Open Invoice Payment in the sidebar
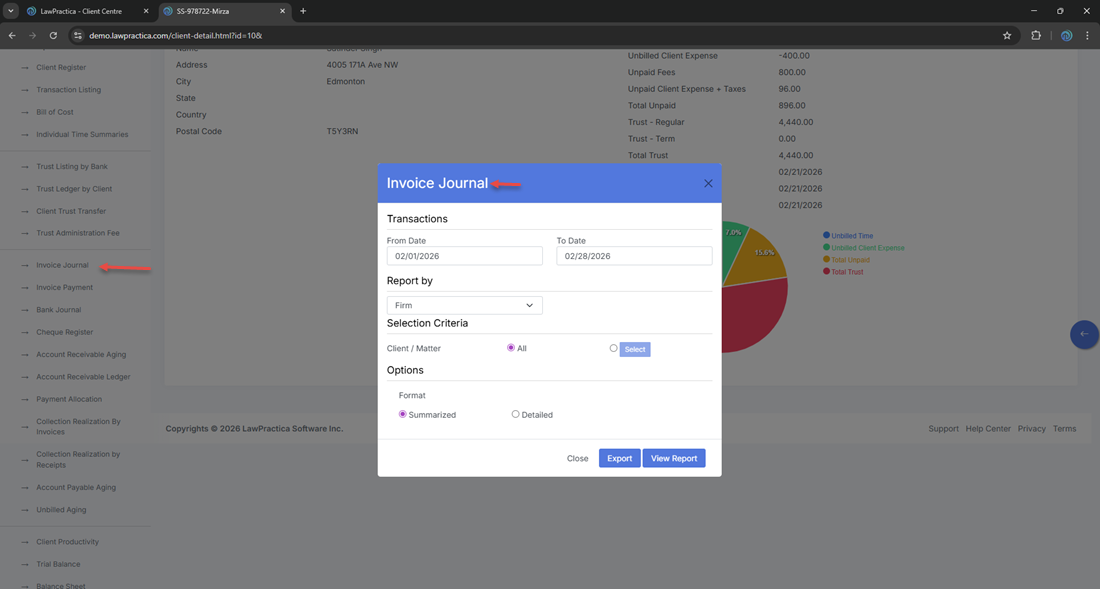The height and width of the screenshot is (589, 1100). (x=64, y=288)
